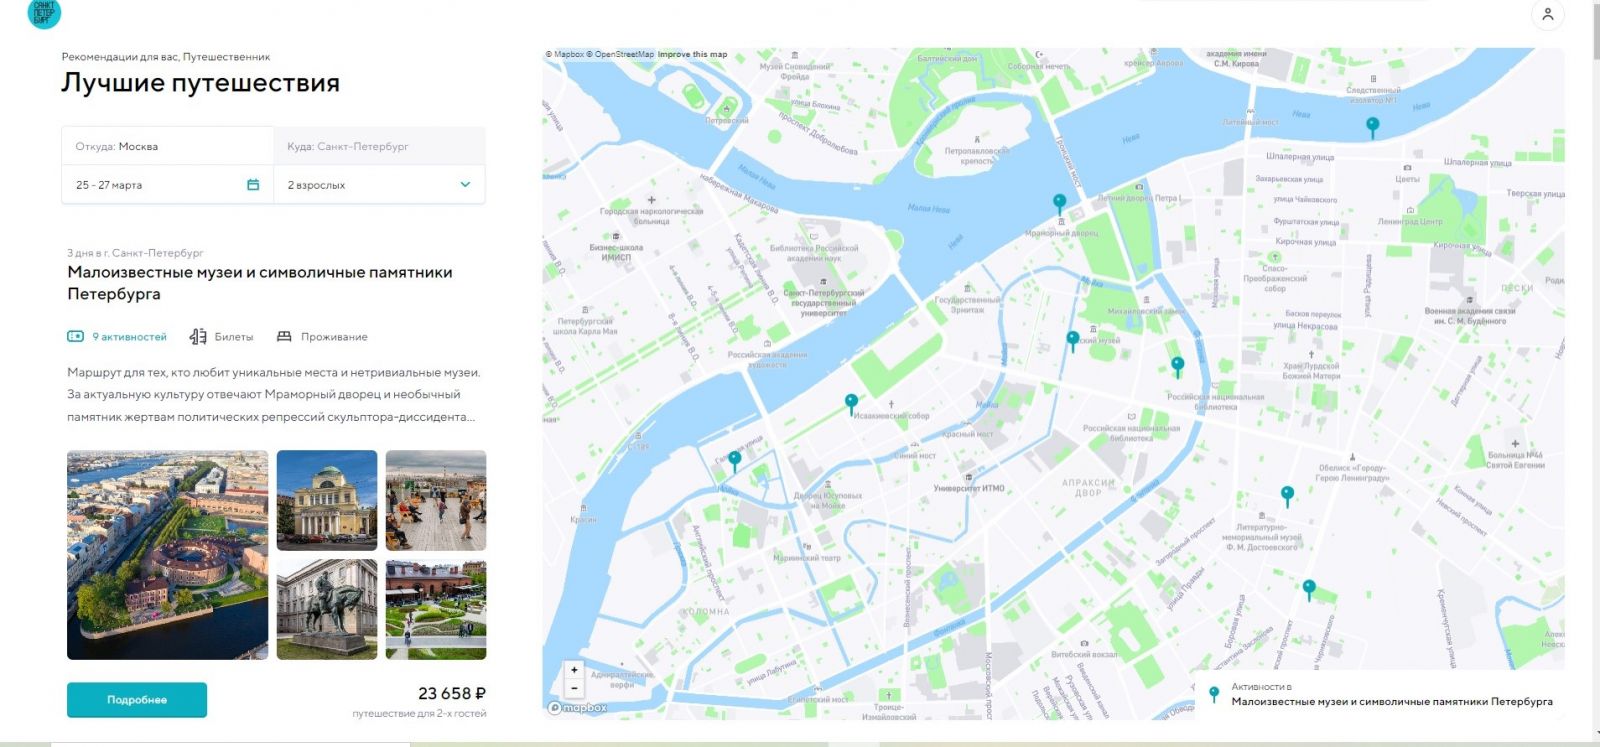The height and width of the screenshot is (747, 1600).
Task: Zoom in the map with plus button
Action: 574,670
